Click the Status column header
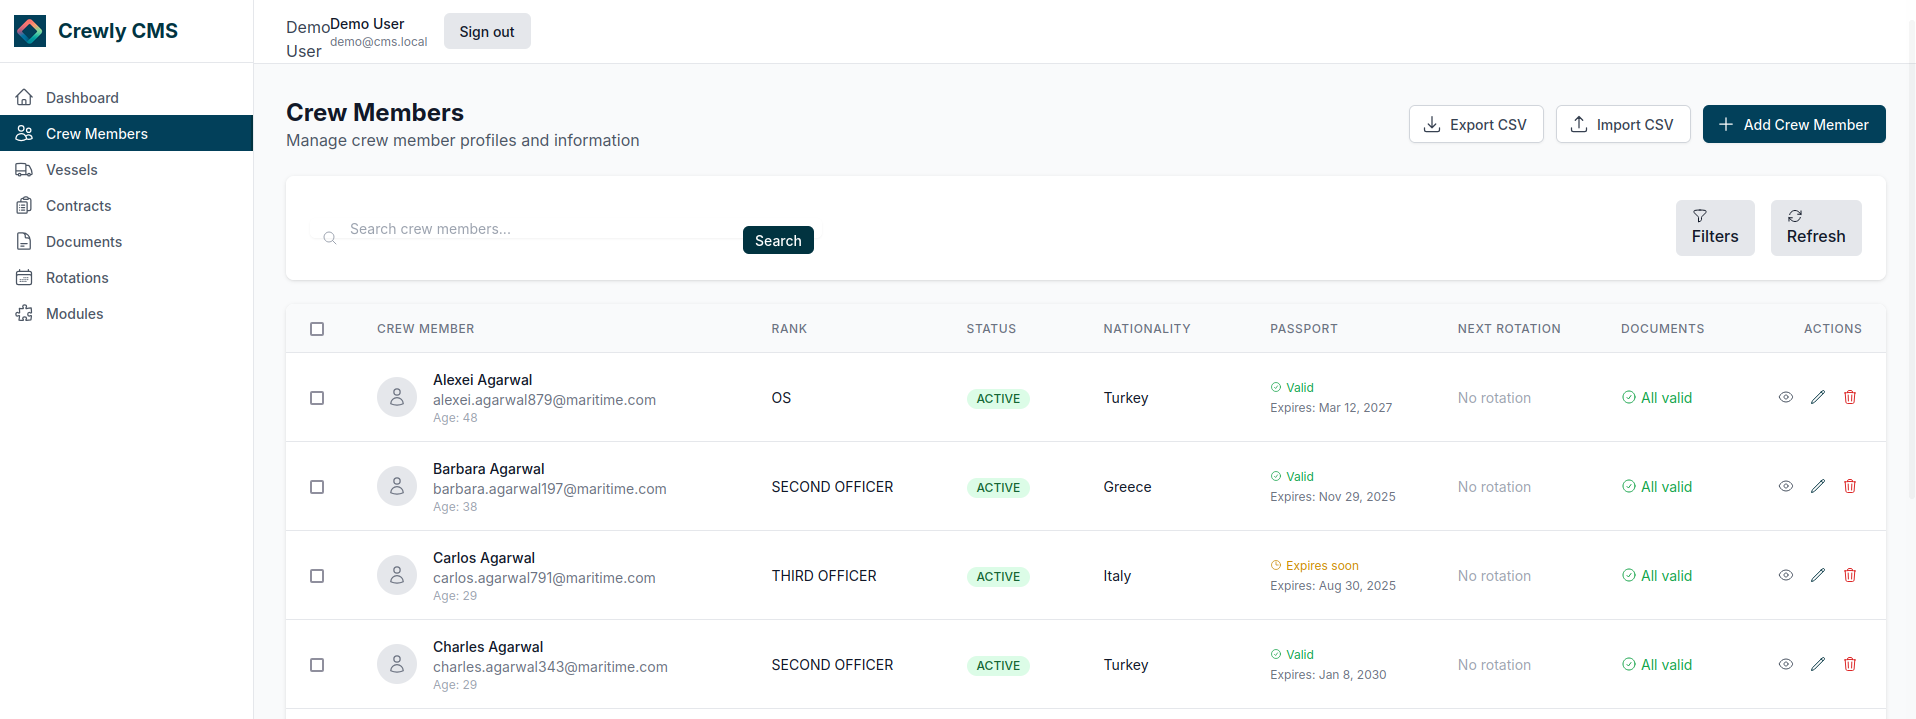Image resolution: width=1916 pixels, height=719 pixels. click(991, 329)
